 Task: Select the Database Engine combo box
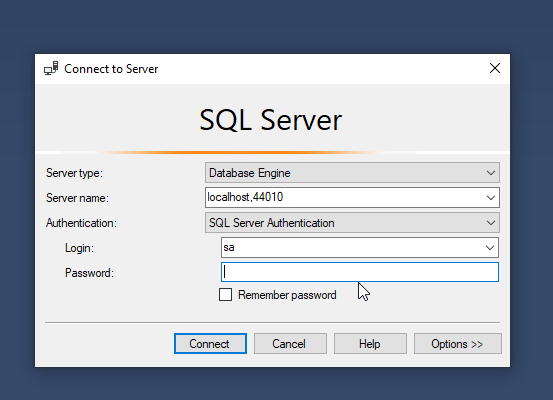click(352, 173)
